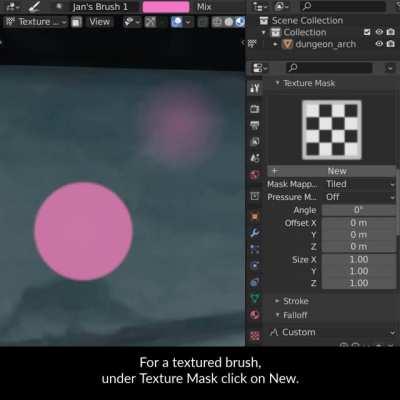Click New under Texture Mask
The image size is (400, 400).
(332, 171)
